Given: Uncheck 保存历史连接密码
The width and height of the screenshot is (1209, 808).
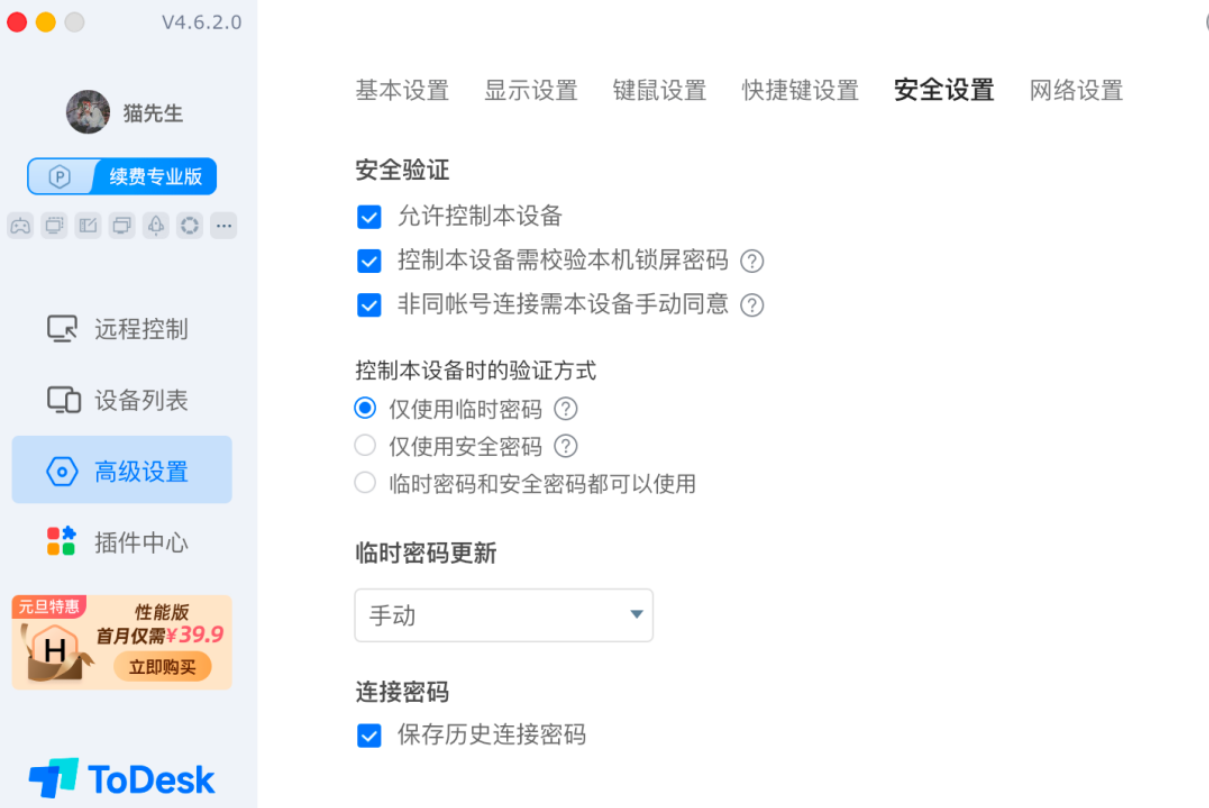Looking at the screenshot, I should 369,735.
